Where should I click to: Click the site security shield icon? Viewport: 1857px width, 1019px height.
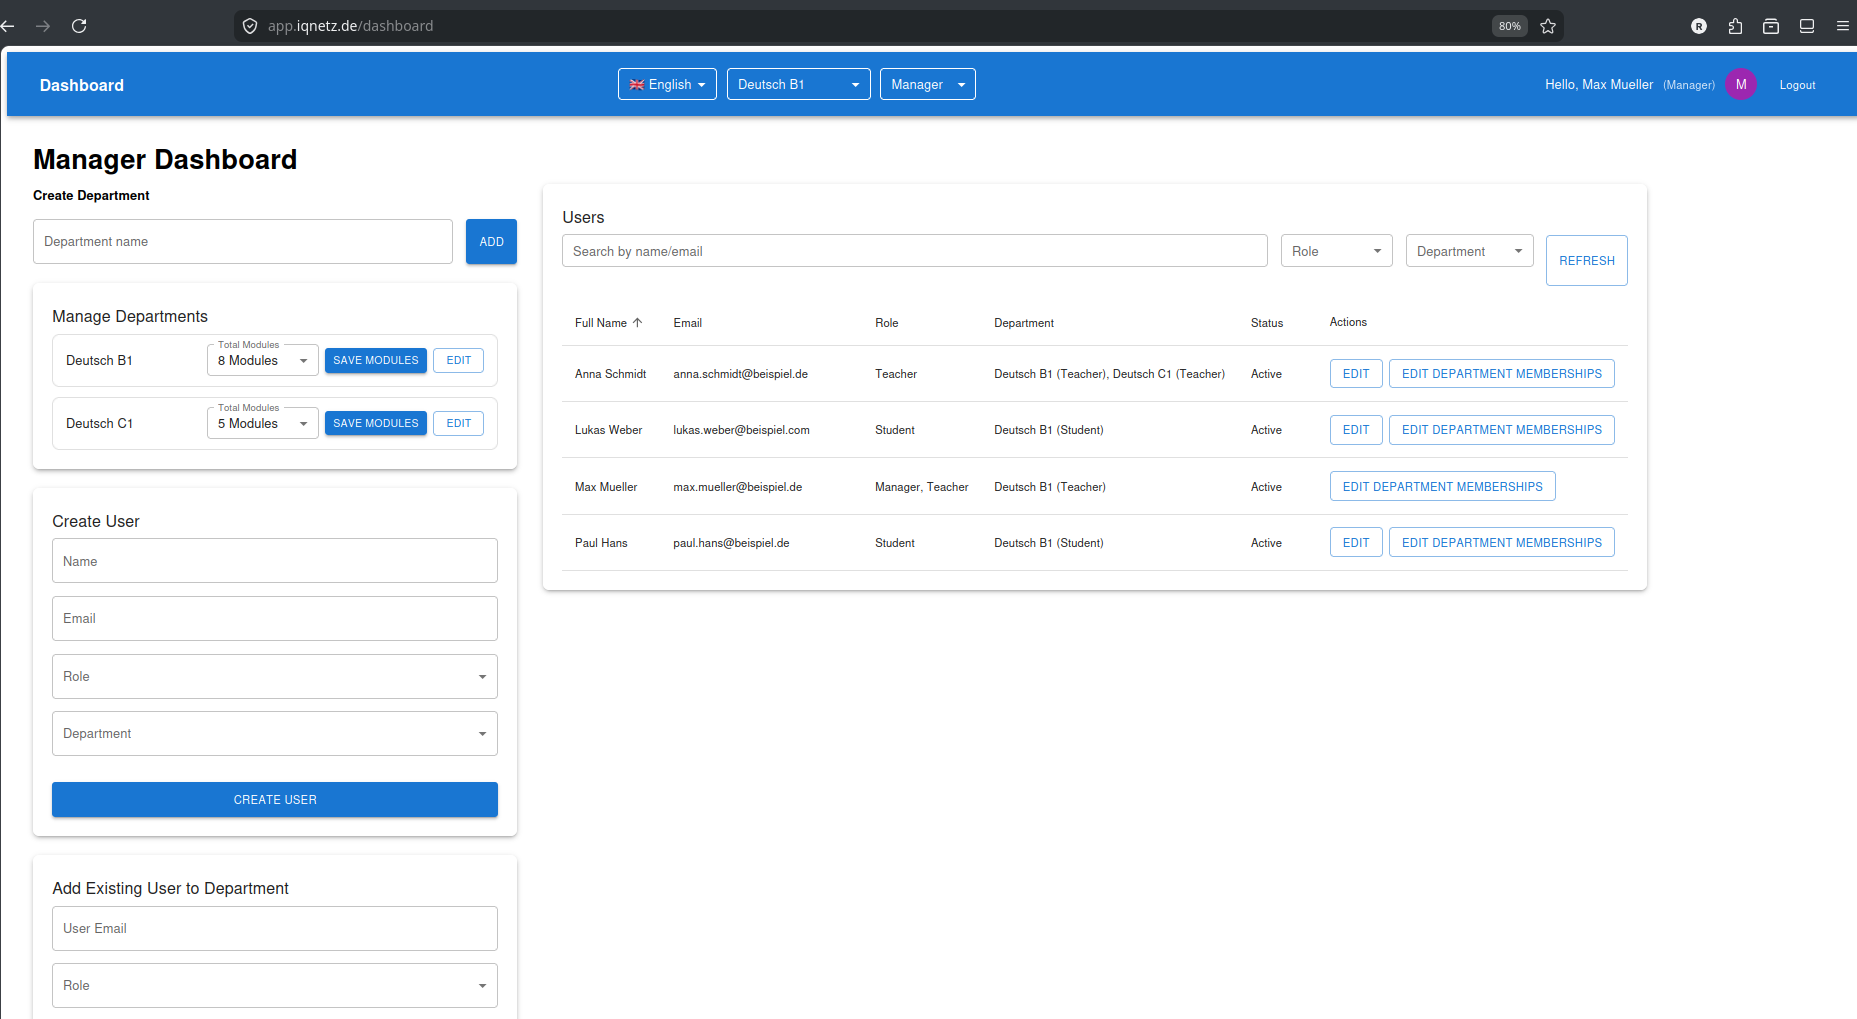[250, 26]
